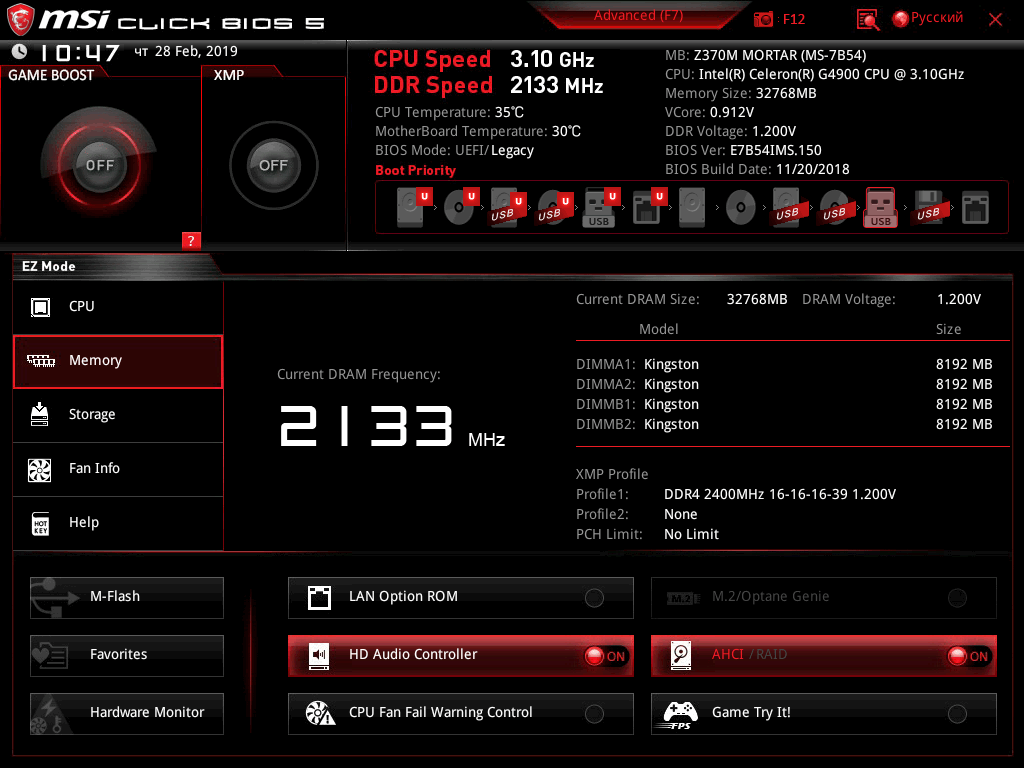Open the Fan Info section
This screenshot has width=1024, height=768.
[118, 469]
